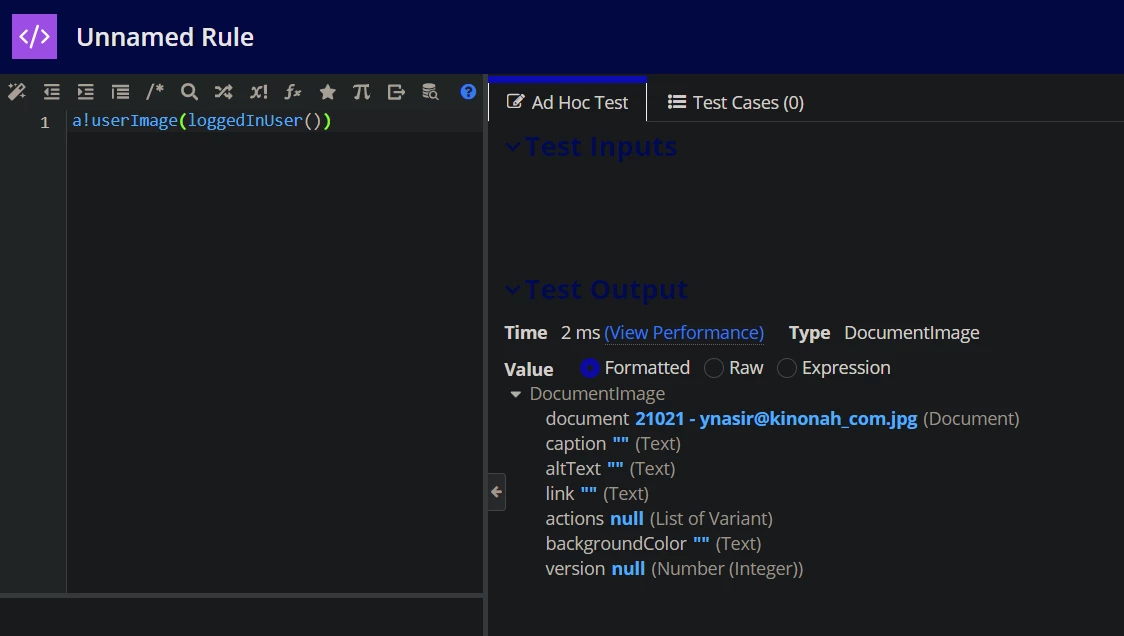Click the magic wand format icon
Screen dimensions: 1124x636
coord(16,92)
